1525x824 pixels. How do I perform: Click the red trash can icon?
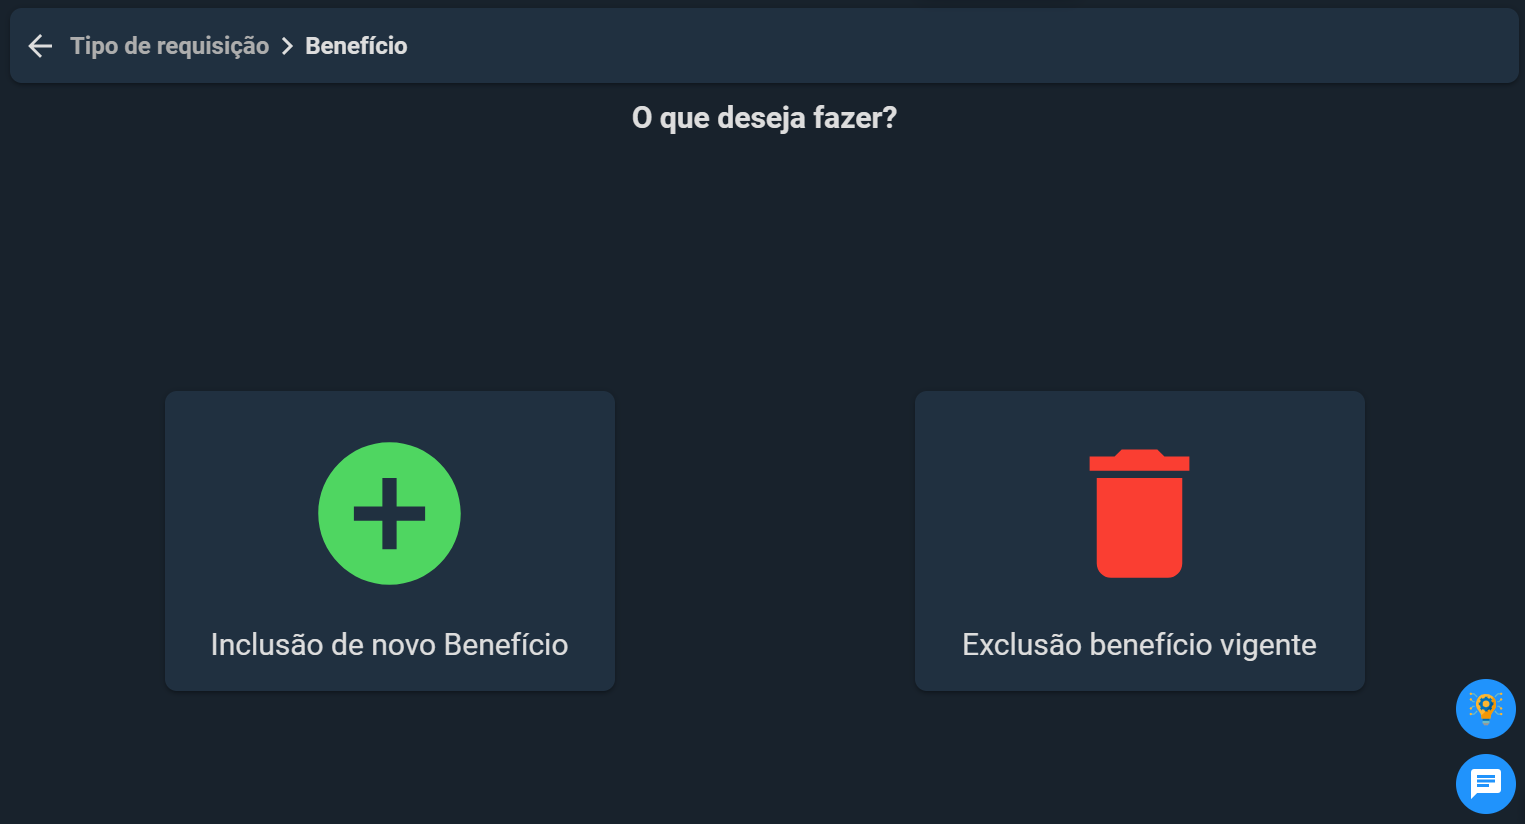point(1139,513)
